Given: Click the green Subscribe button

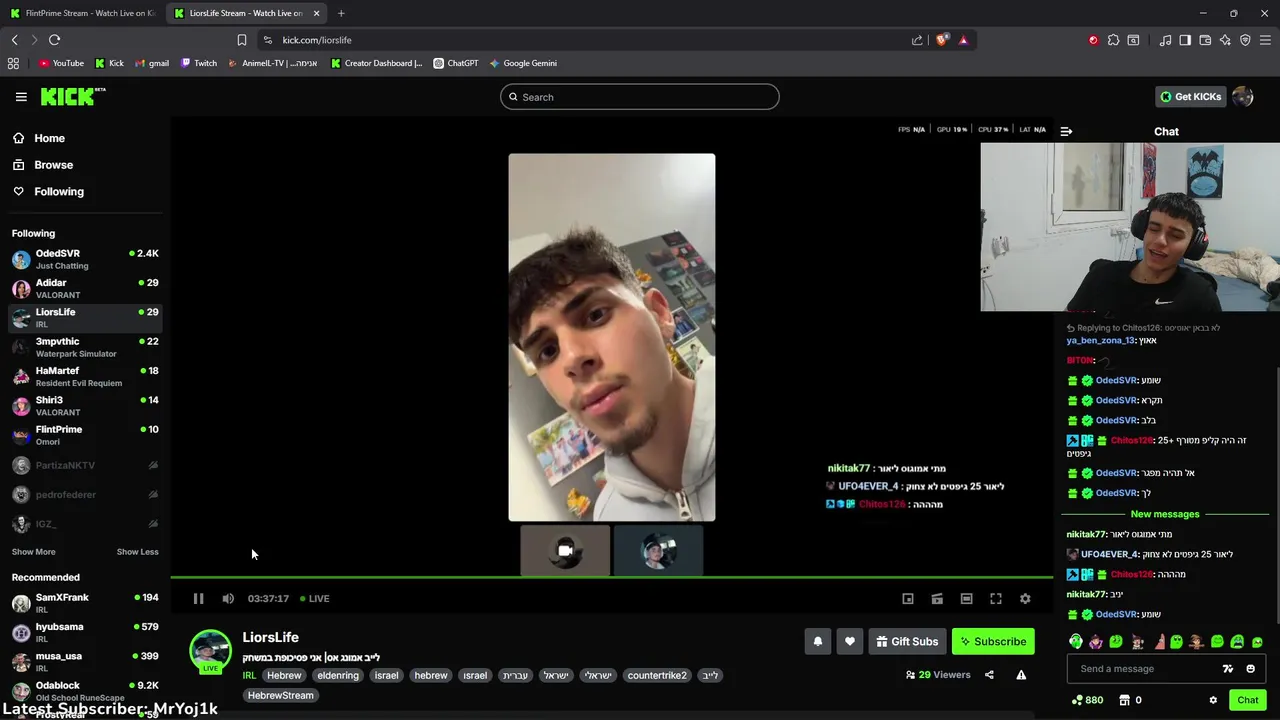Looking at the screenshot, I should coord(993,642).
